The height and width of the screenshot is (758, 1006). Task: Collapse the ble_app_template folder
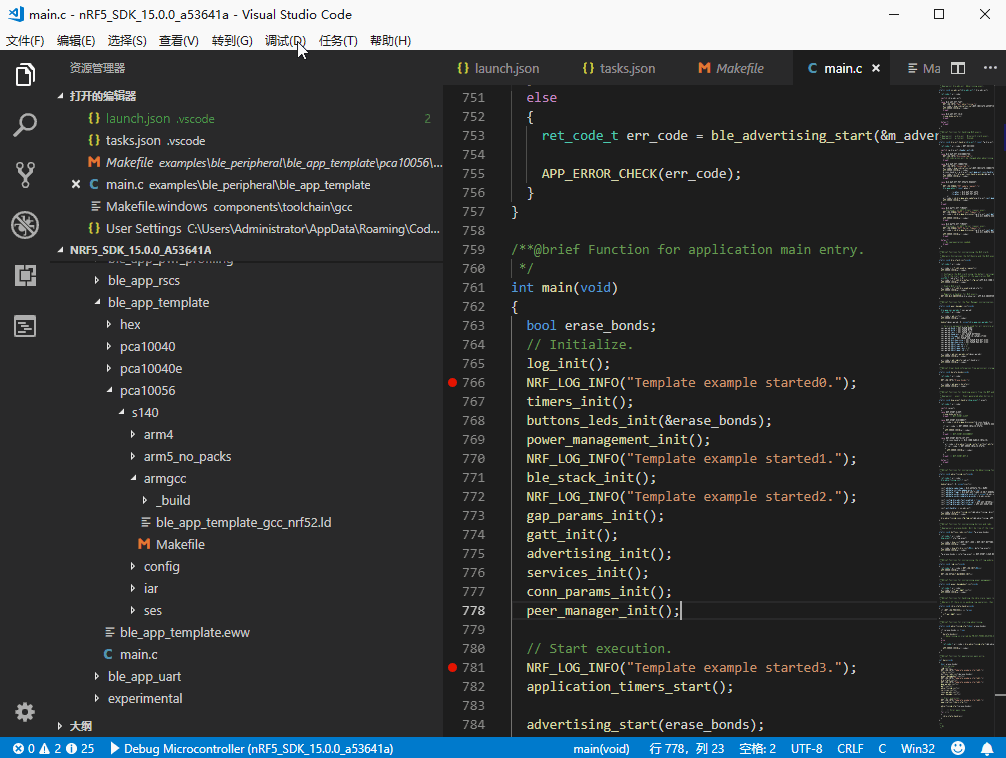coord(97,302)
